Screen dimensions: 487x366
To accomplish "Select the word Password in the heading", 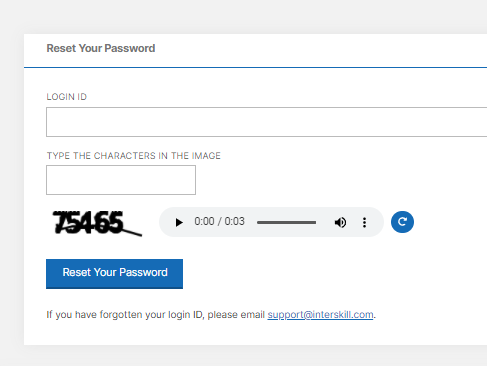I will [131, 48].
